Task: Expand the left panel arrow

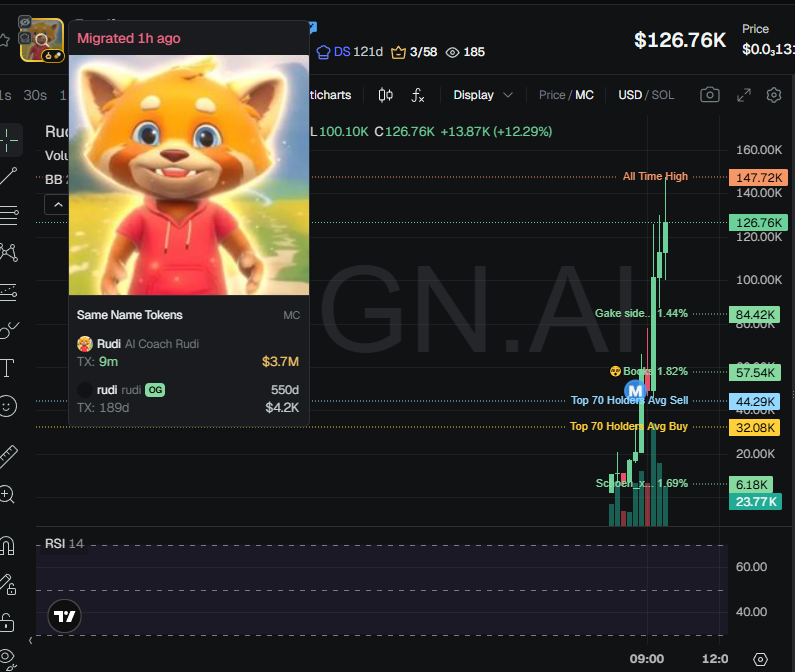Action: [30, 641]
